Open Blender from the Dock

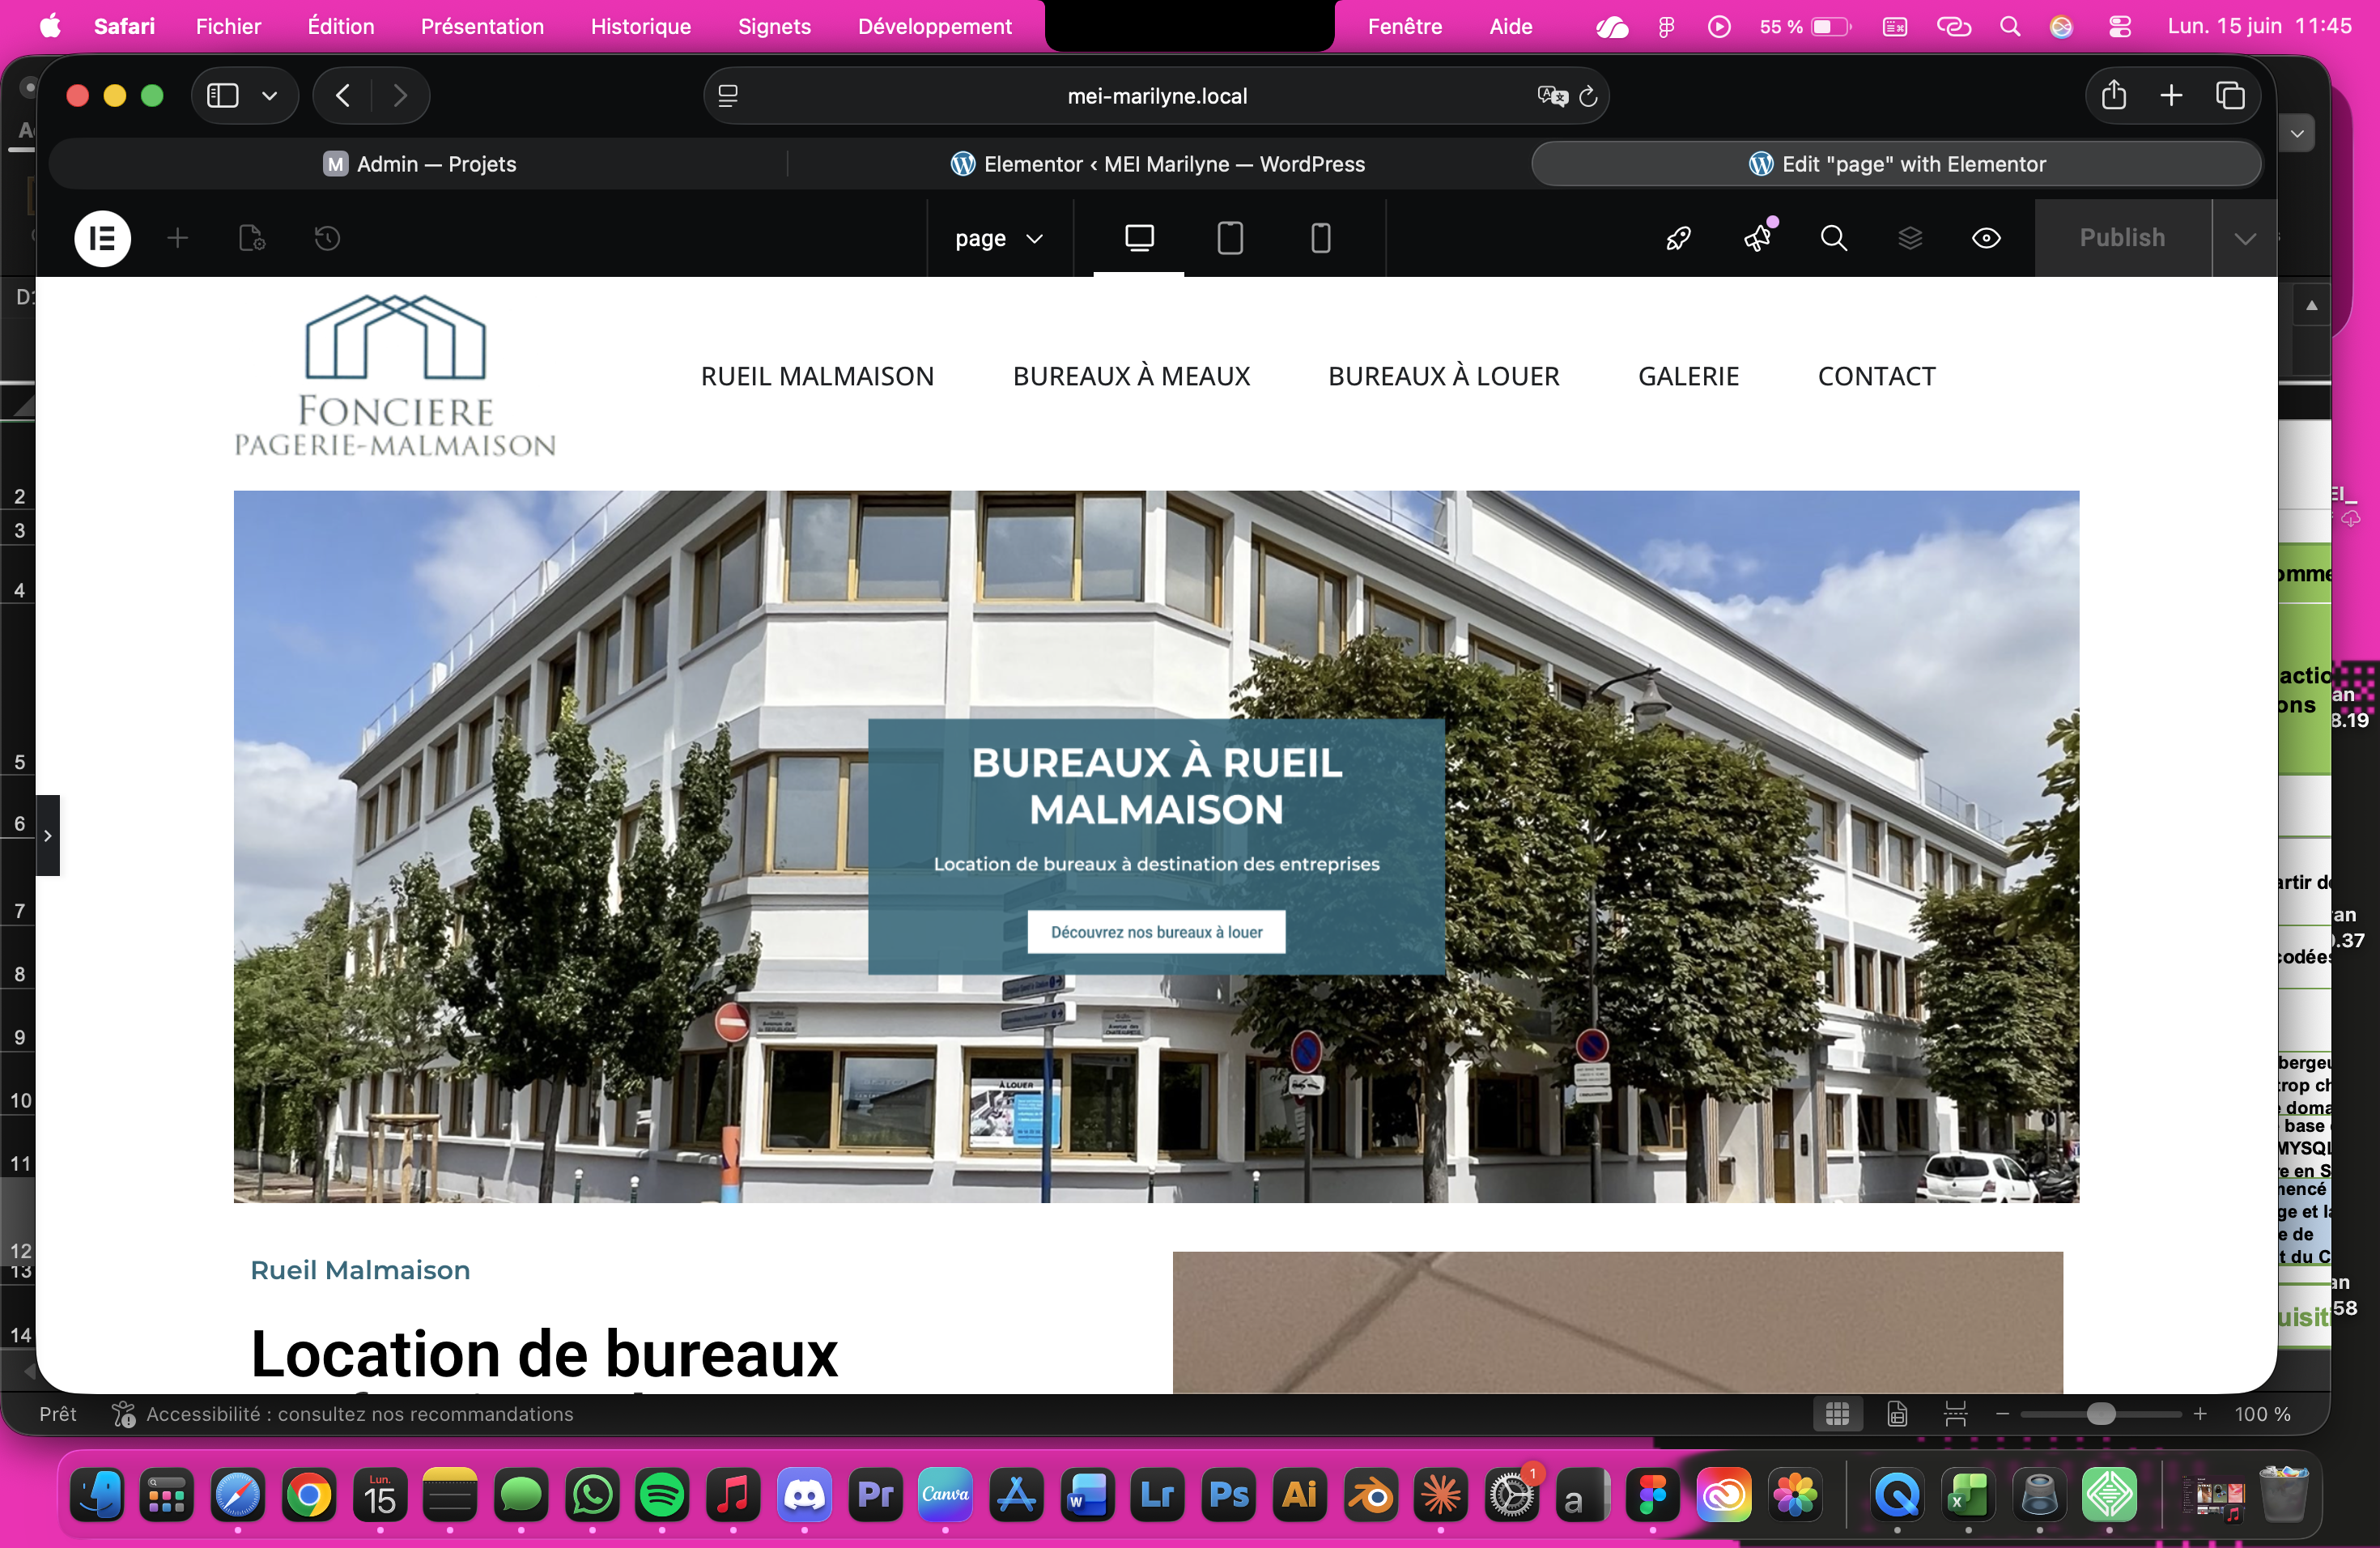(1370, 1495)
